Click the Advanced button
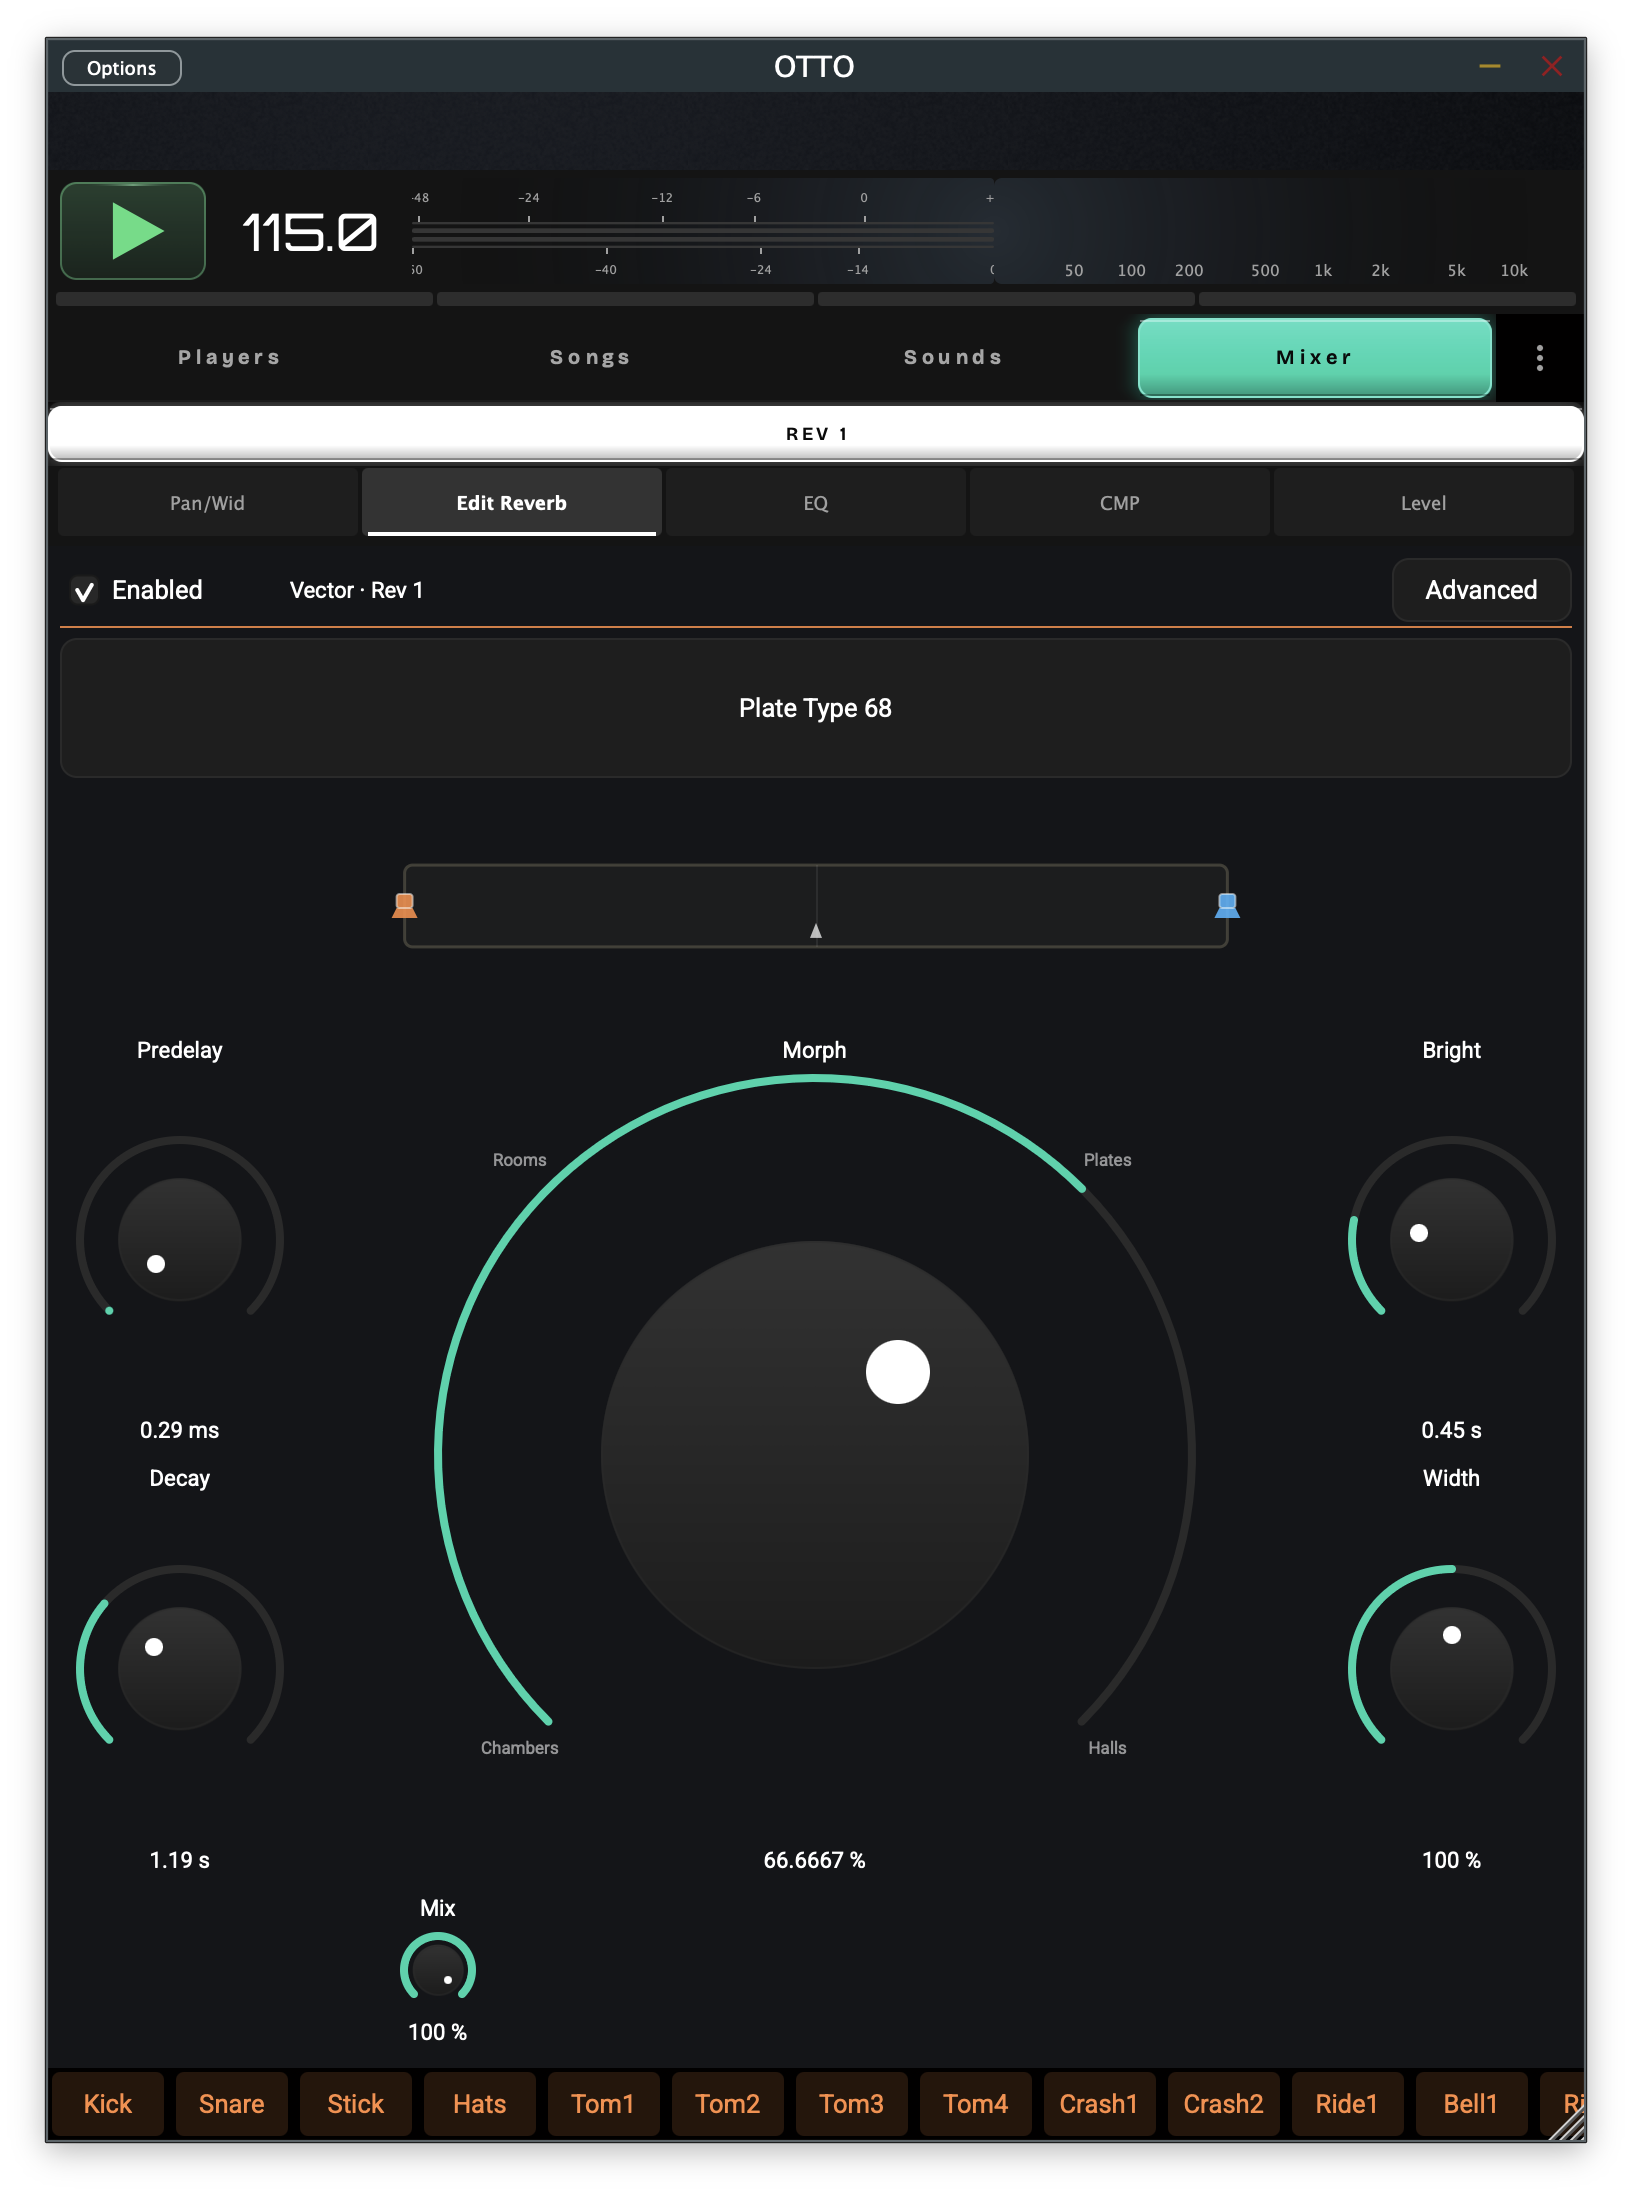 coord(1481,590)
